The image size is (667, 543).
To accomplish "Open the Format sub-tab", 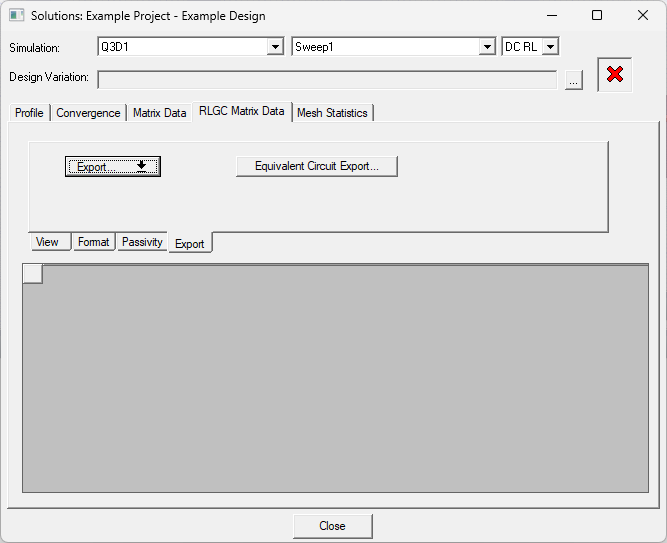I will pyautogui.click(x=94, y=242).
